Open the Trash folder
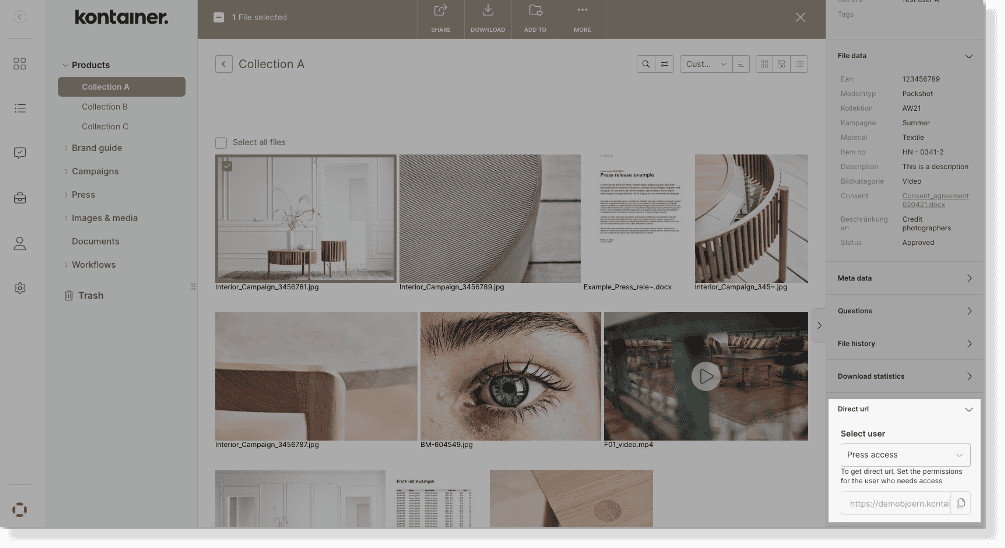This screenshot has height=548, width=1005. click(90, 296)
